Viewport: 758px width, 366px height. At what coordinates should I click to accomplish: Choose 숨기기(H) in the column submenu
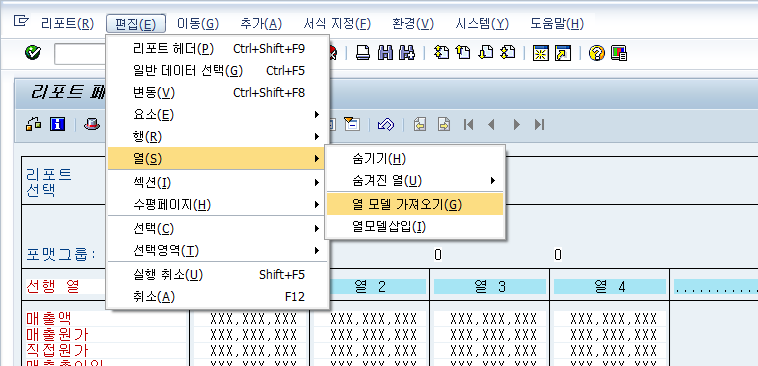pos(415,159)
